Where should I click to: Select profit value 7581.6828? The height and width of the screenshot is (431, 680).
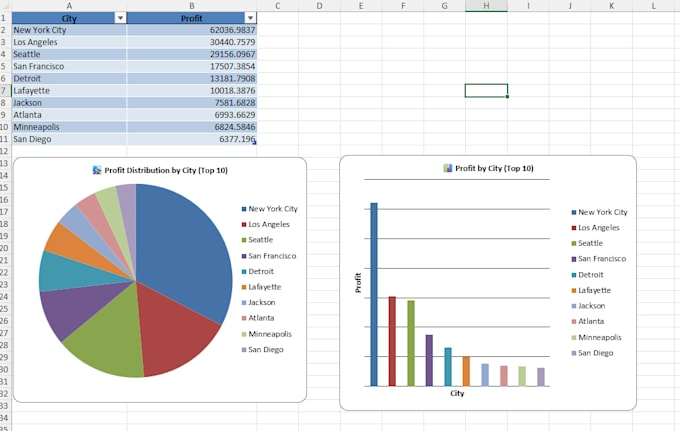pos(192,103)
